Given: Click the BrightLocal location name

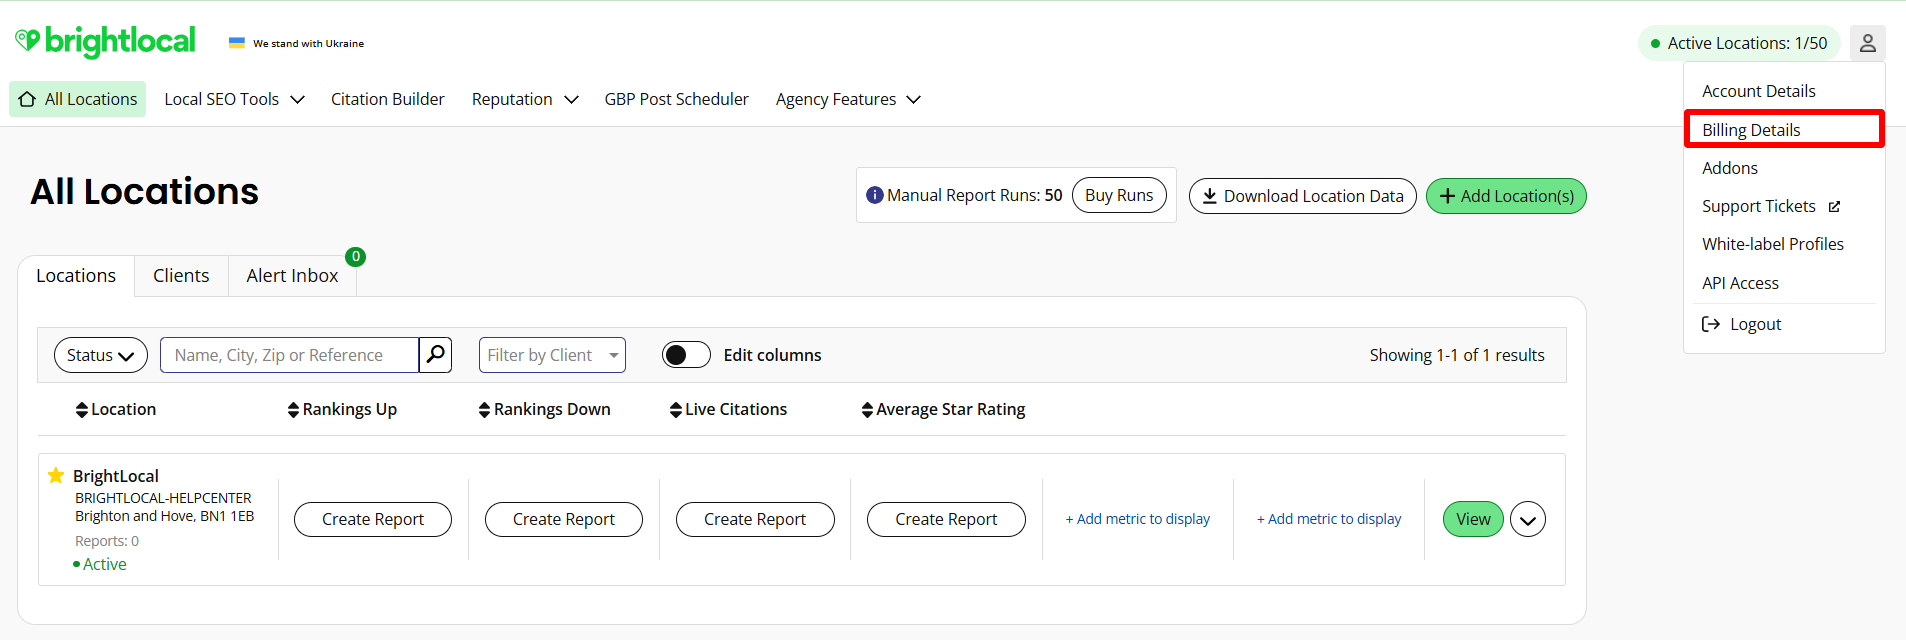Looking at the screenshot, I should [x=116, y=476].
